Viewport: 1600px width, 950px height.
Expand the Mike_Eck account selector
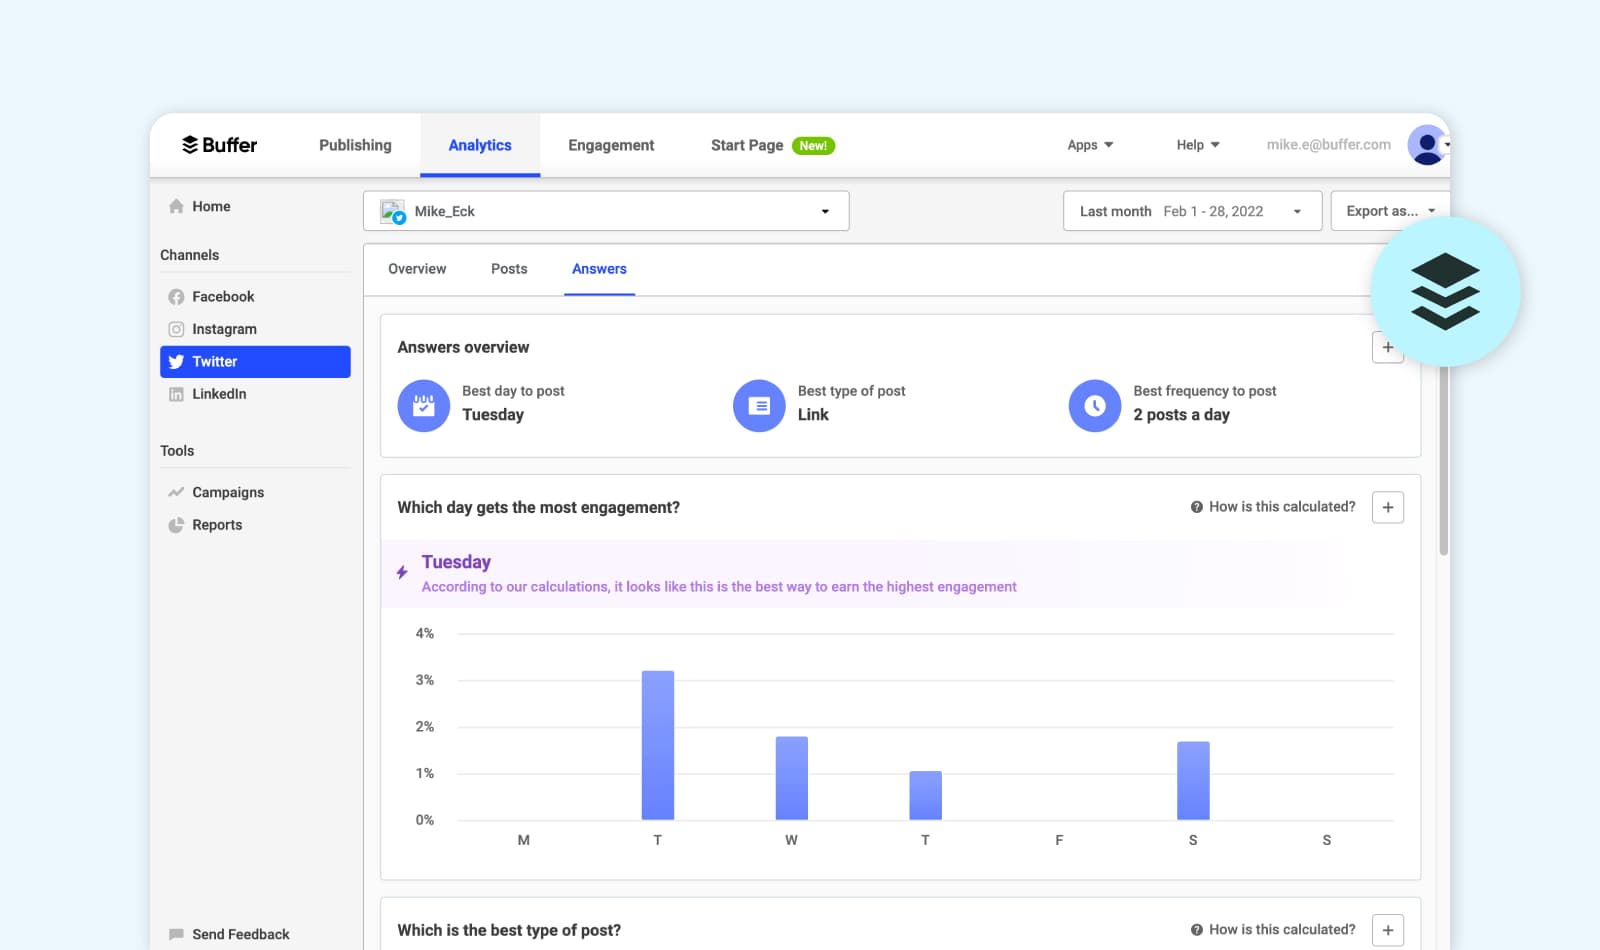(606, 211)
